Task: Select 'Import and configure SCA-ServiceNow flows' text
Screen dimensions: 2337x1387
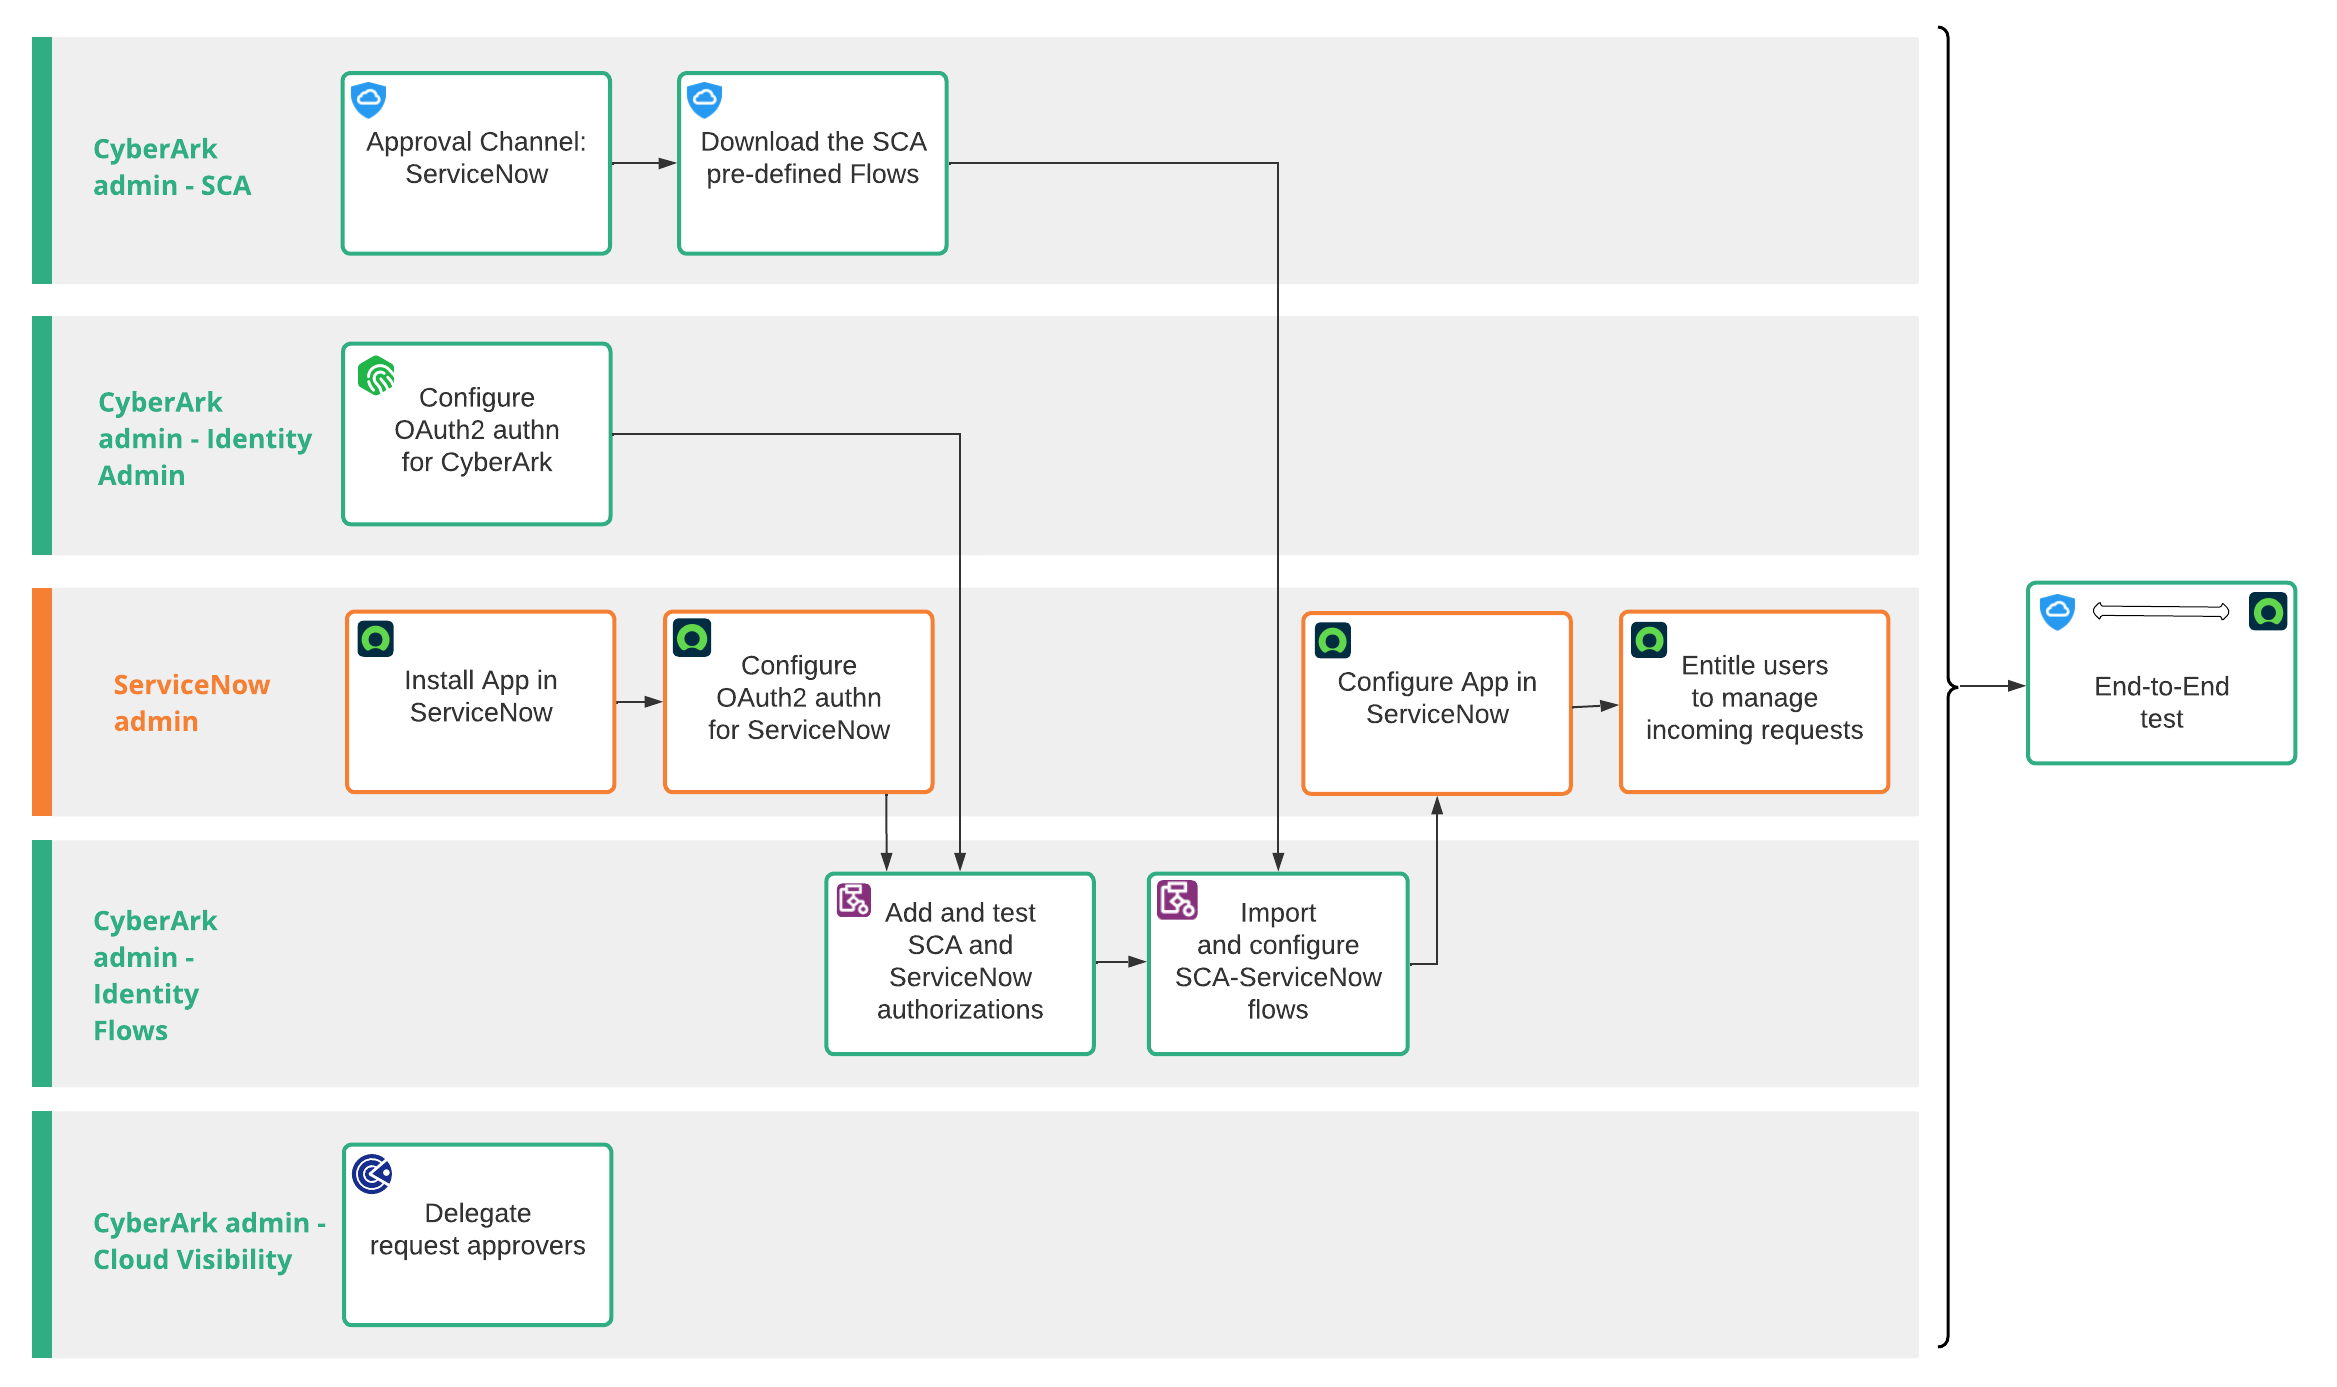Action: (x=1278, y=961)
